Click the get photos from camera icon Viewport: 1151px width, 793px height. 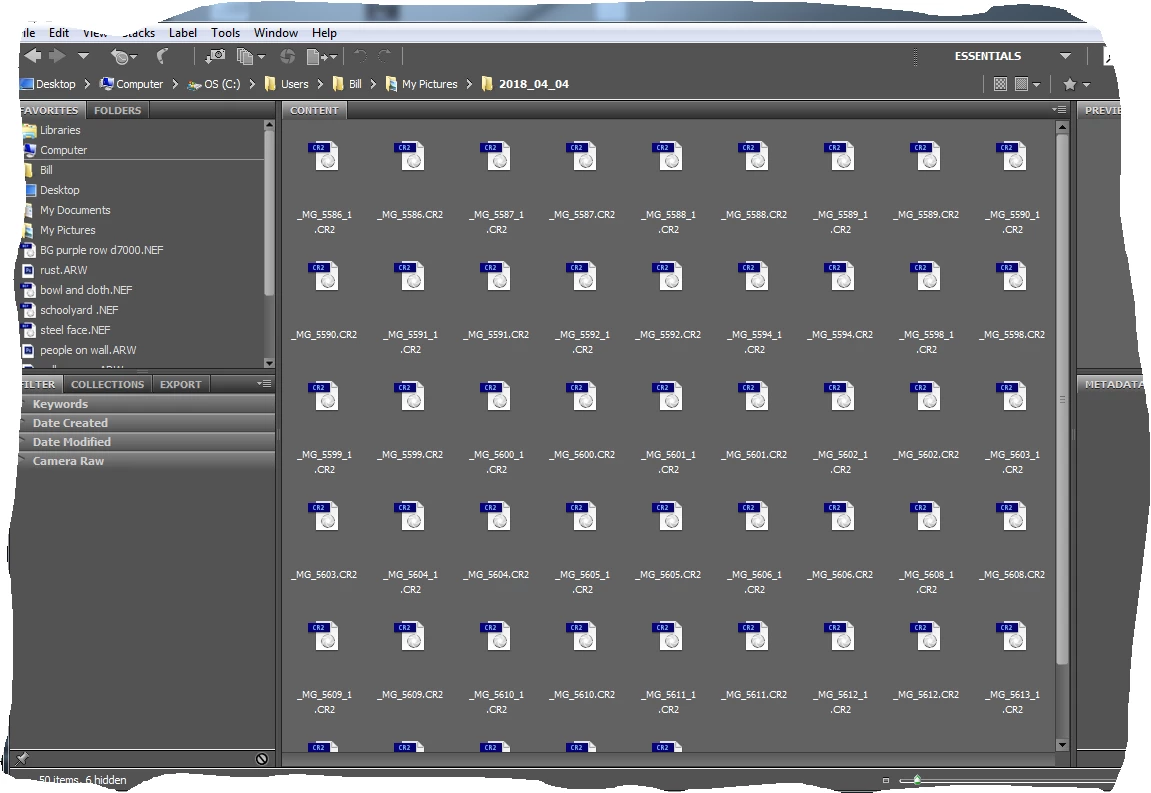(215, 56)
